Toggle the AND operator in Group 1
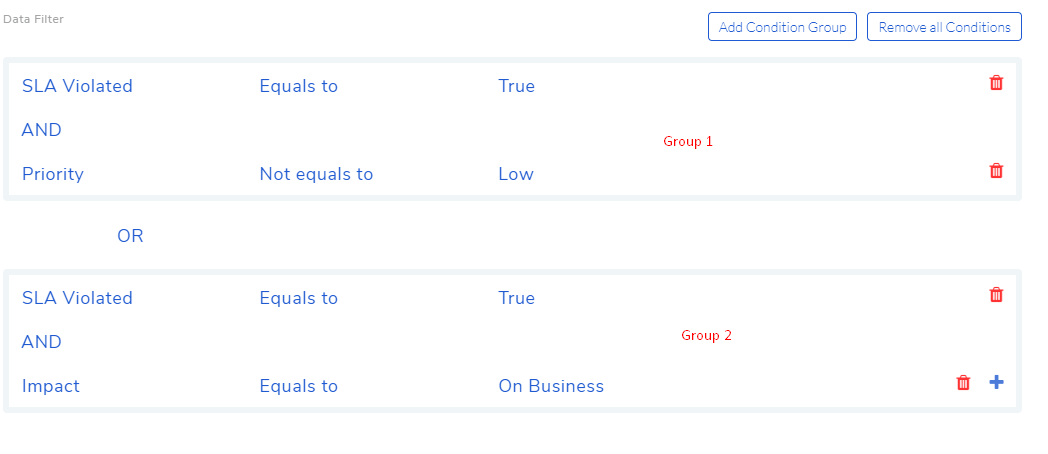Screen dimensions: 1048x454 (x=41, y=130)
